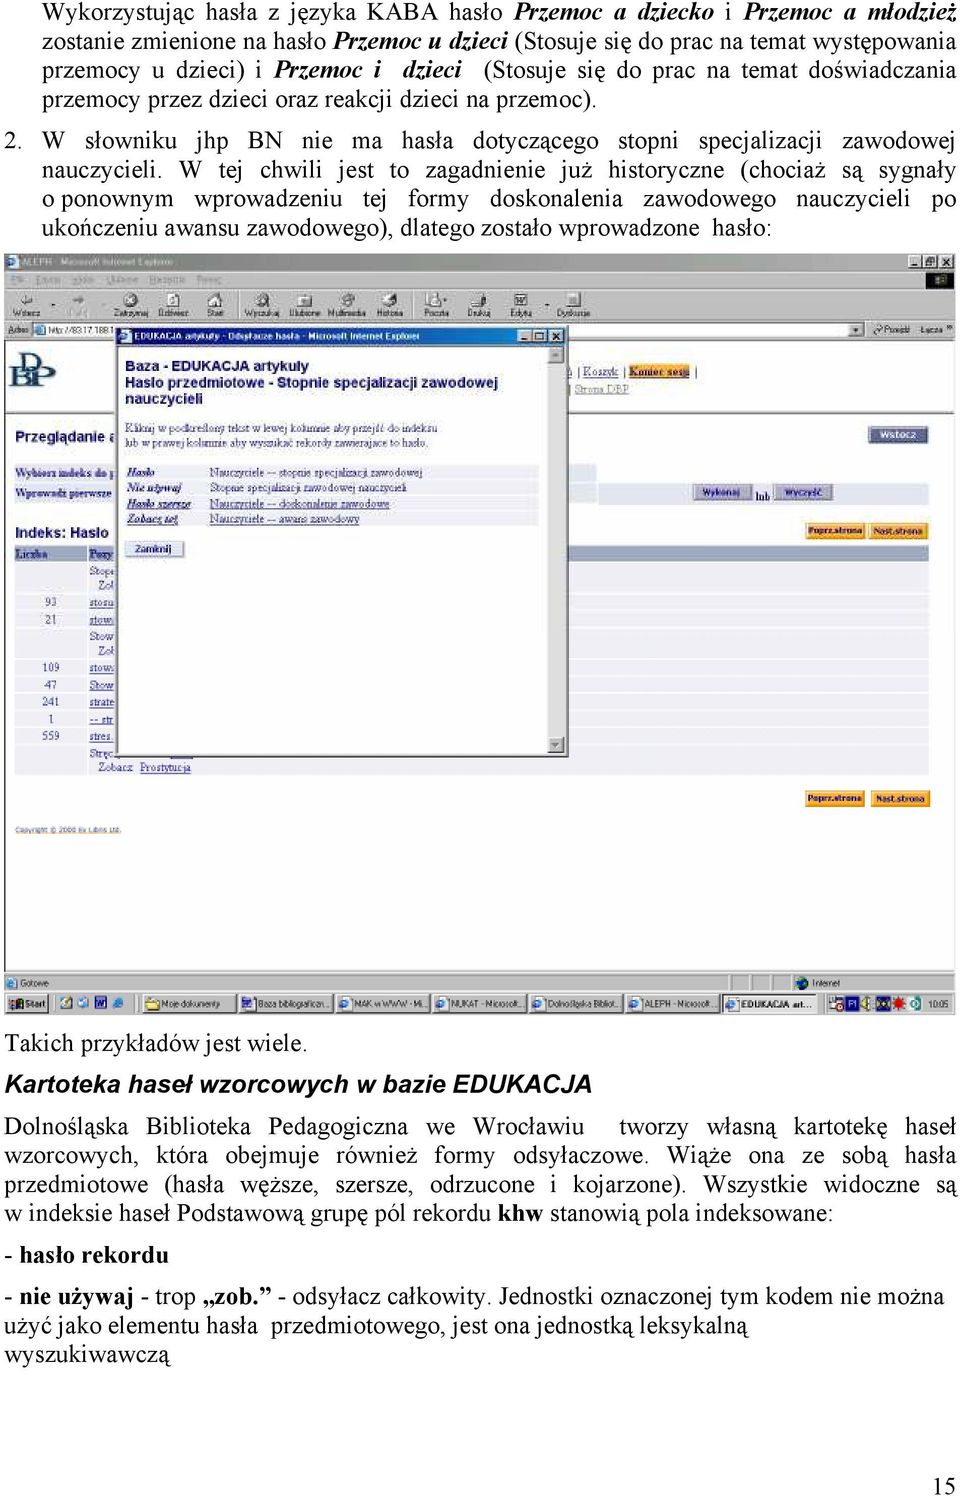Click index count 109 in Liczba column
Screen dimensions: 960x1496
tap(51, 667)
